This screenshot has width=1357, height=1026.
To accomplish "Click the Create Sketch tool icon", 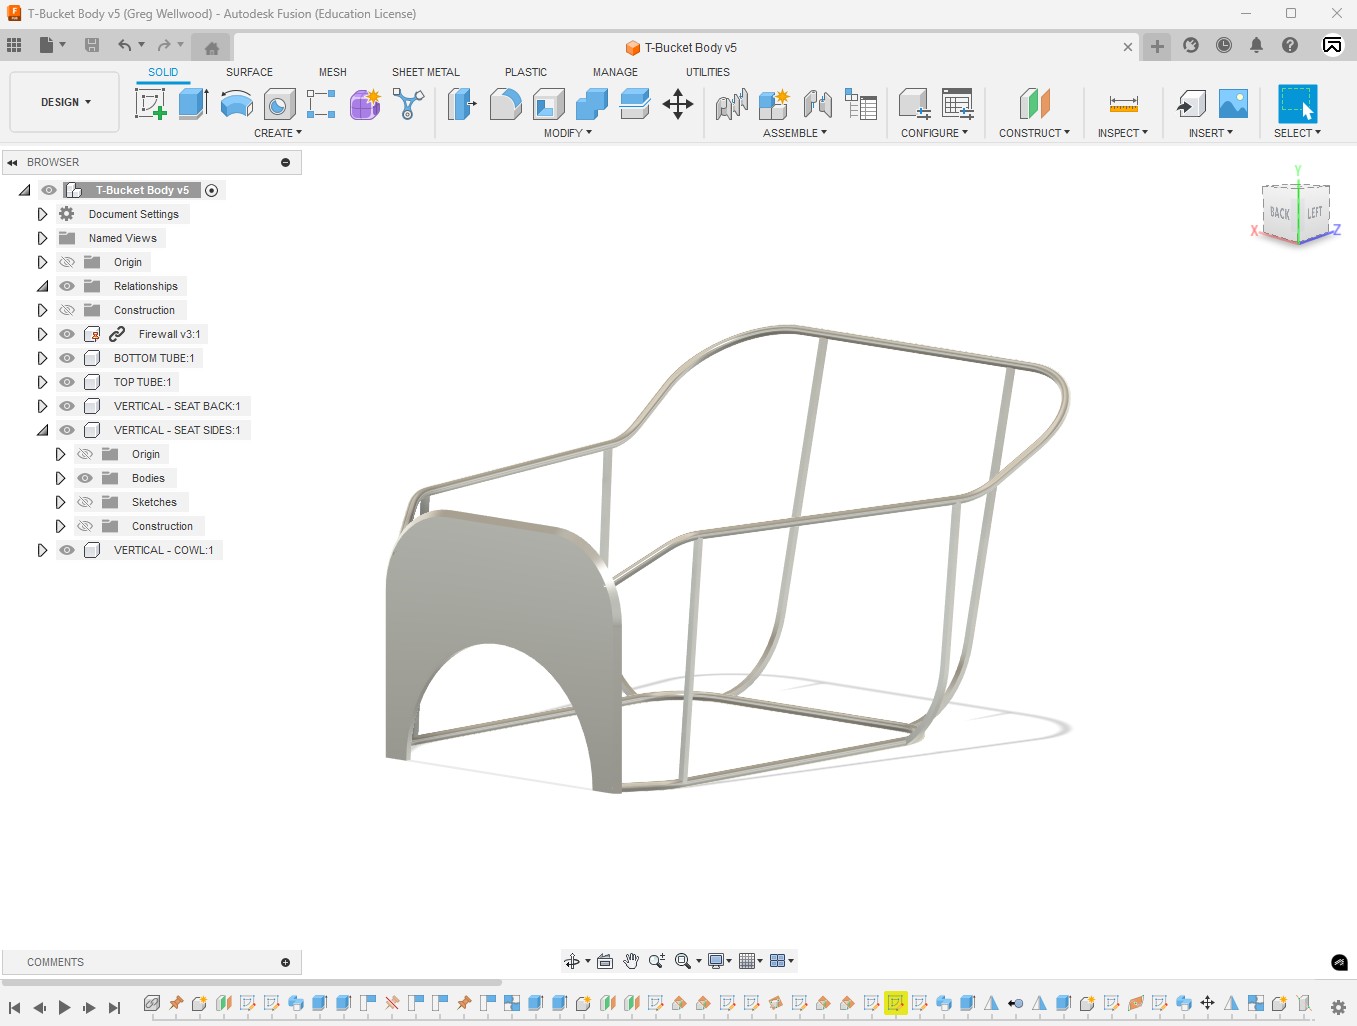I will 150,104.
